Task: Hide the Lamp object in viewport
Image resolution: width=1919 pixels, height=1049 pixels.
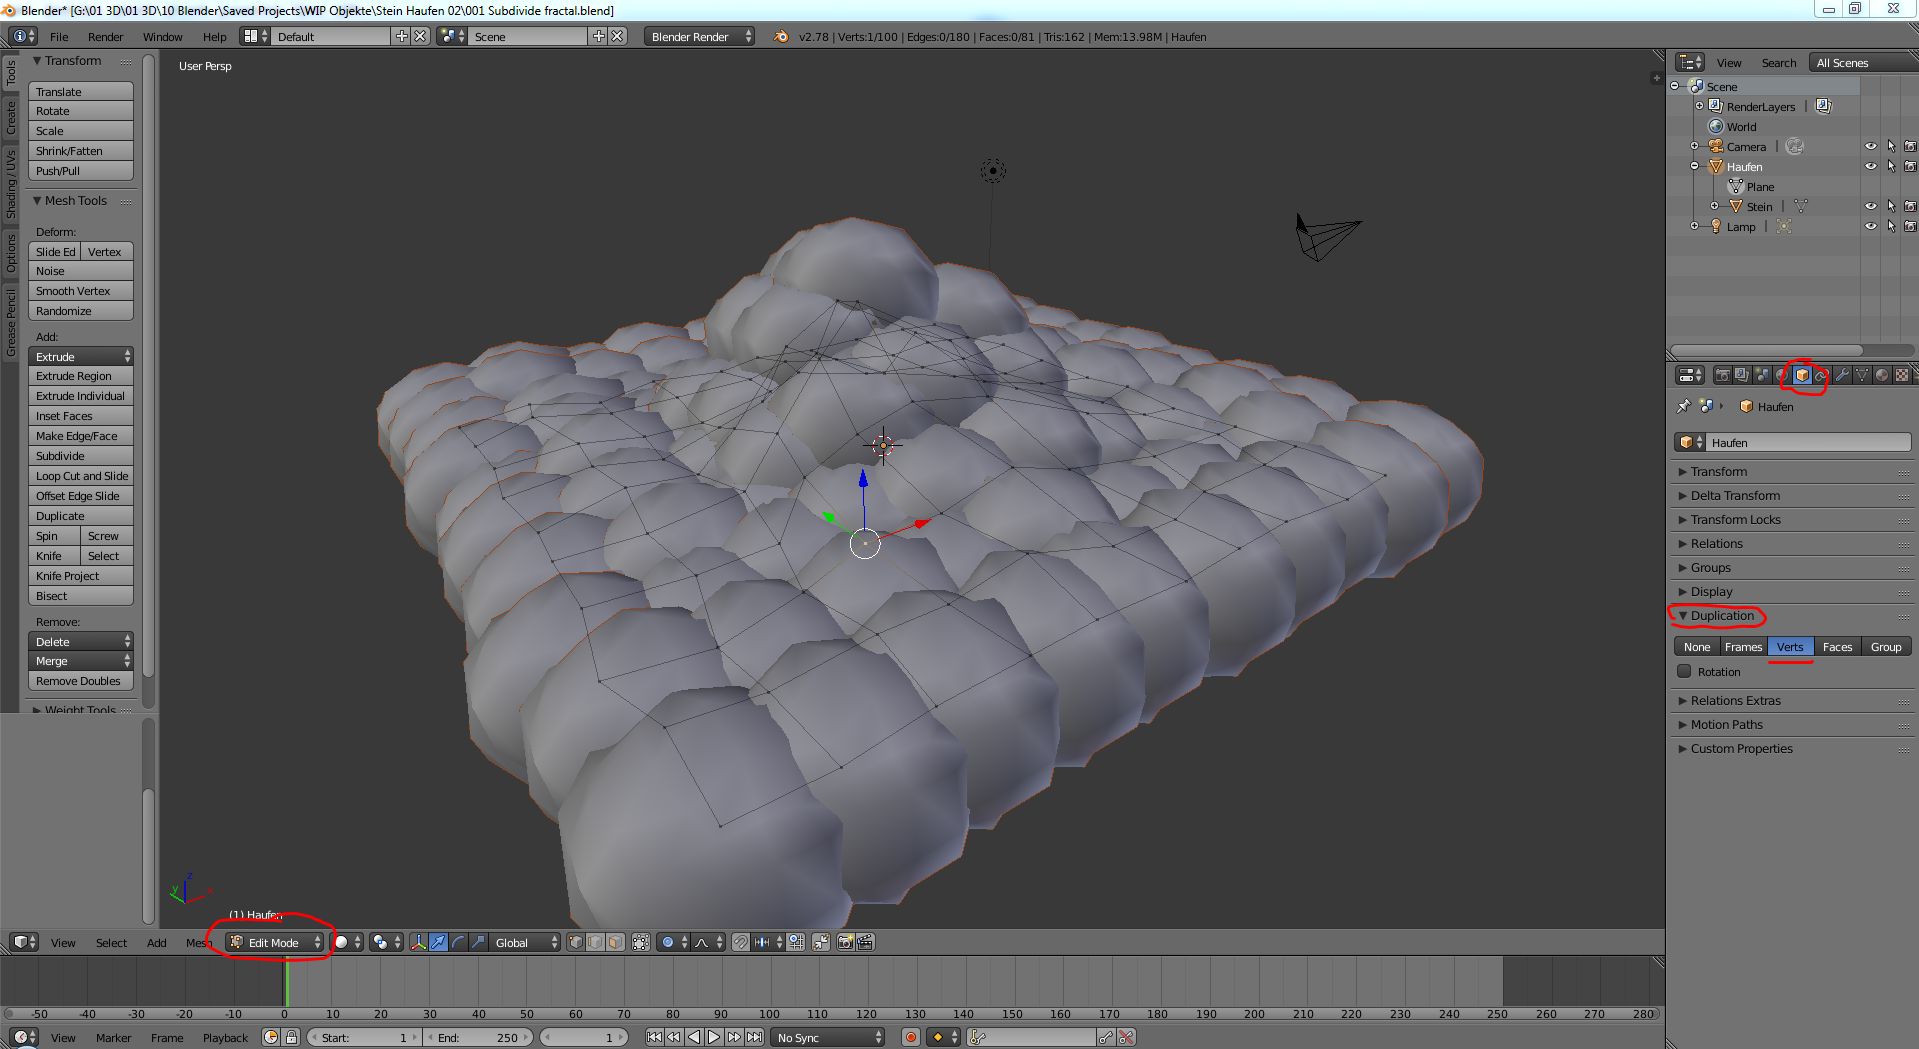Action: [x=1870, y=226]
